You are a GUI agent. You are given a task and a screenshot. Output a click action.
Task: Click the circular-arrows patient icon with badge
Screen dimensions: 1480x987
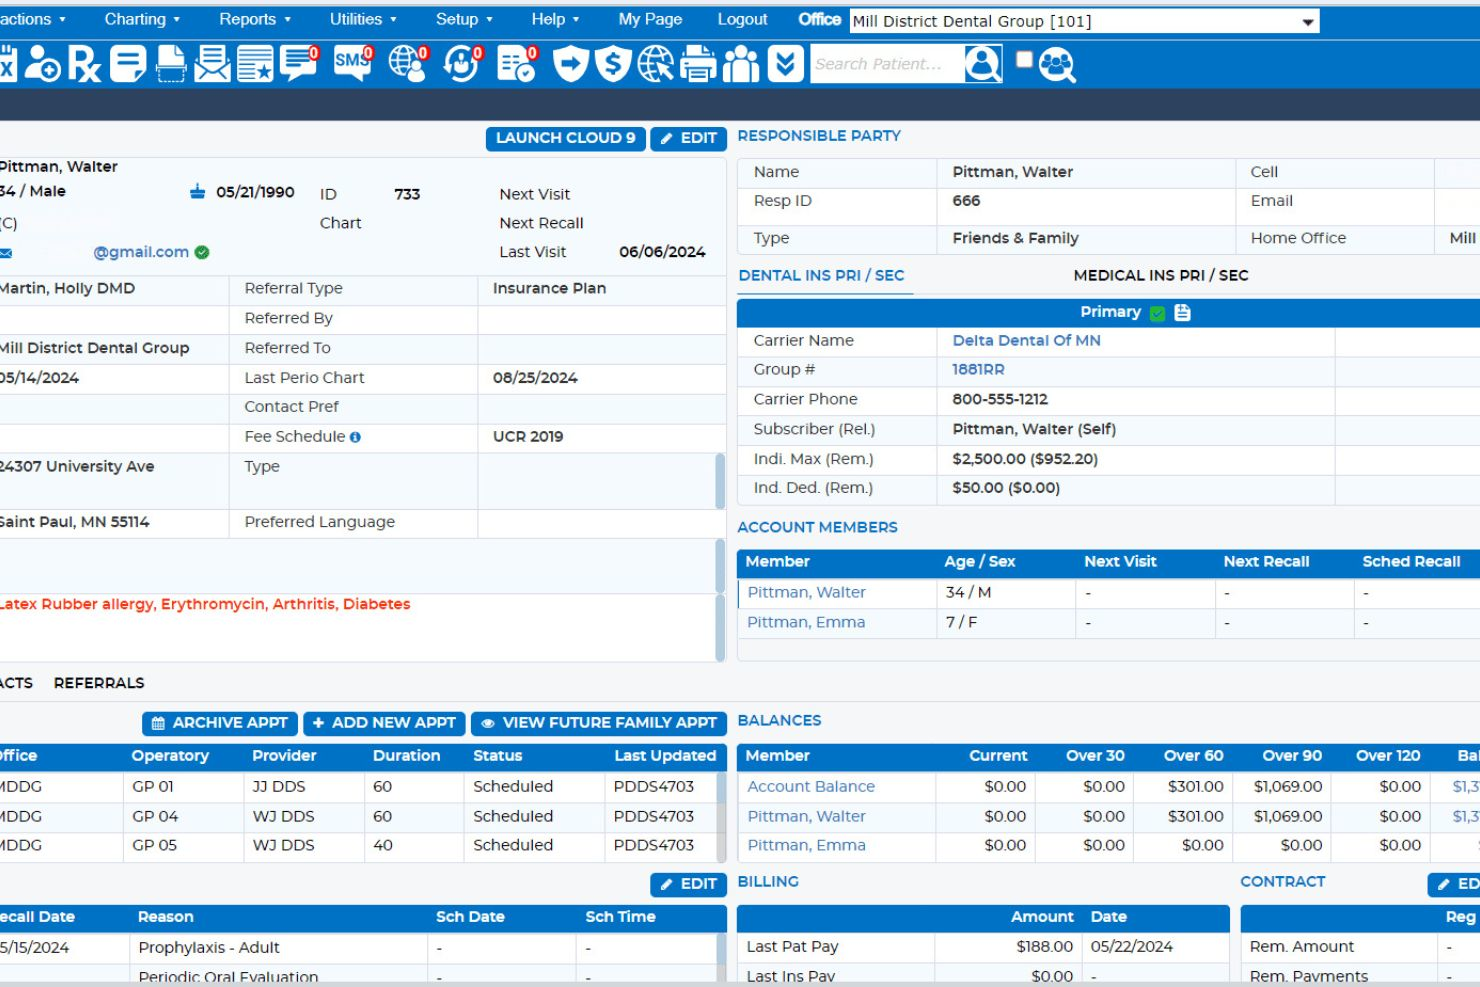pyautogui.click(x=462, y=64)
